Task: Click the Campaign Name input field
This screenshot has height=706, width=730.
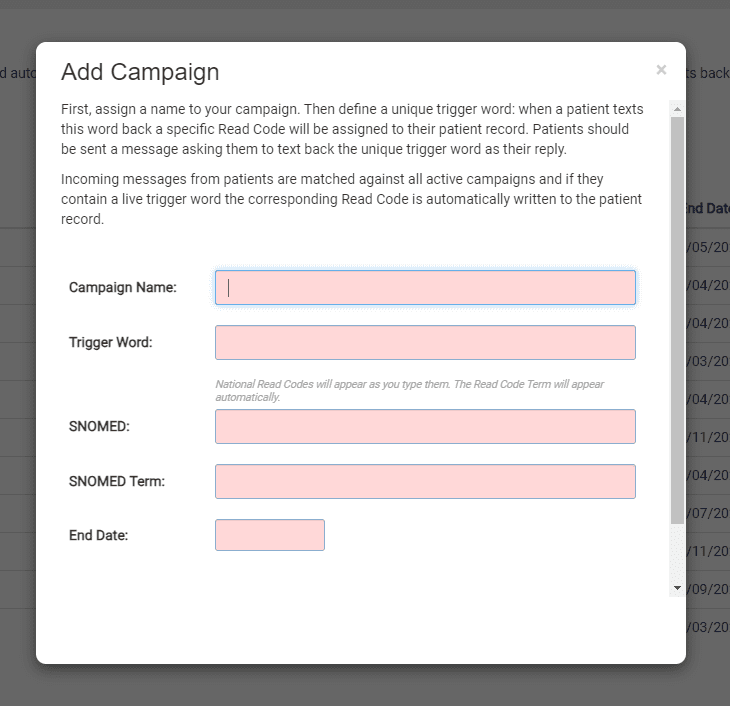Action: coord(425,287)
